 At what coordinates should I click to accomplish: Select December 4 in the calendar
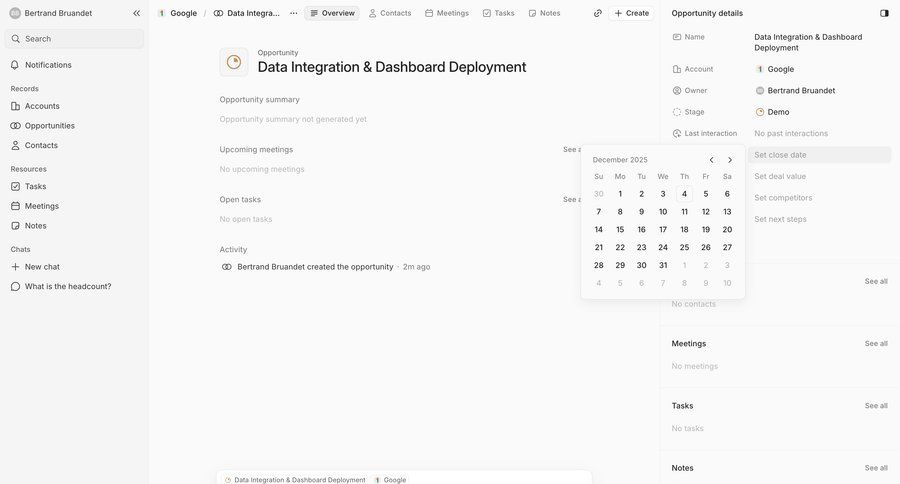pos(684,194)
